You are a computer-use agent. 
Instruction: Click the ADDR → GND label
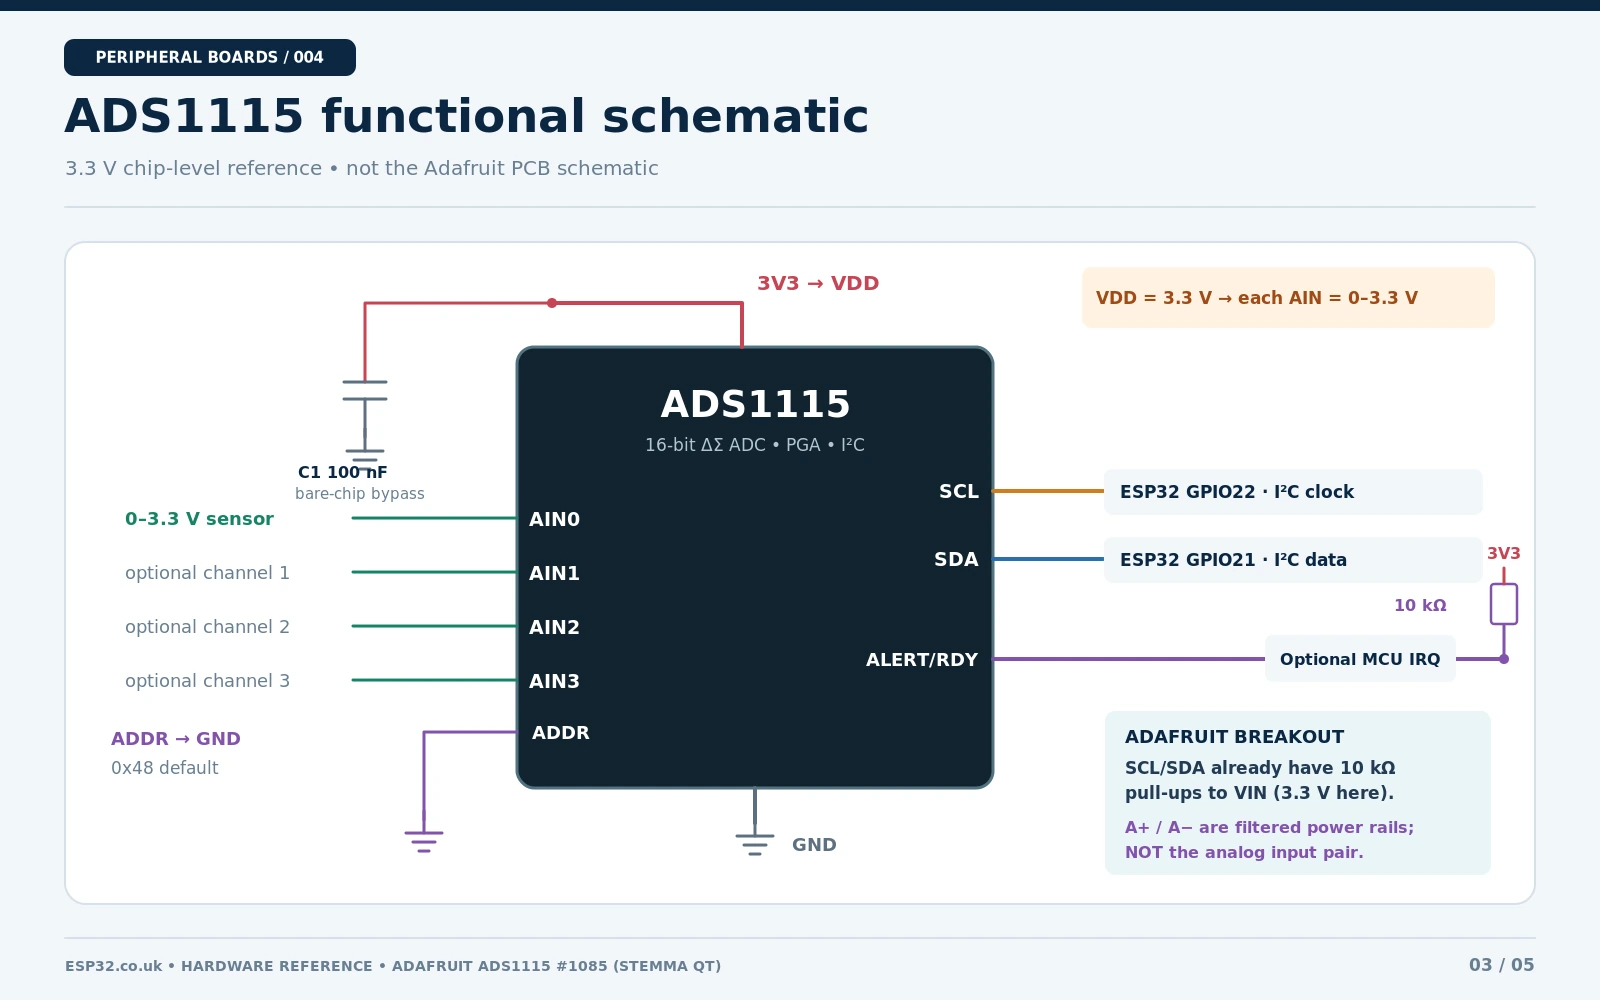click(176, 739)
